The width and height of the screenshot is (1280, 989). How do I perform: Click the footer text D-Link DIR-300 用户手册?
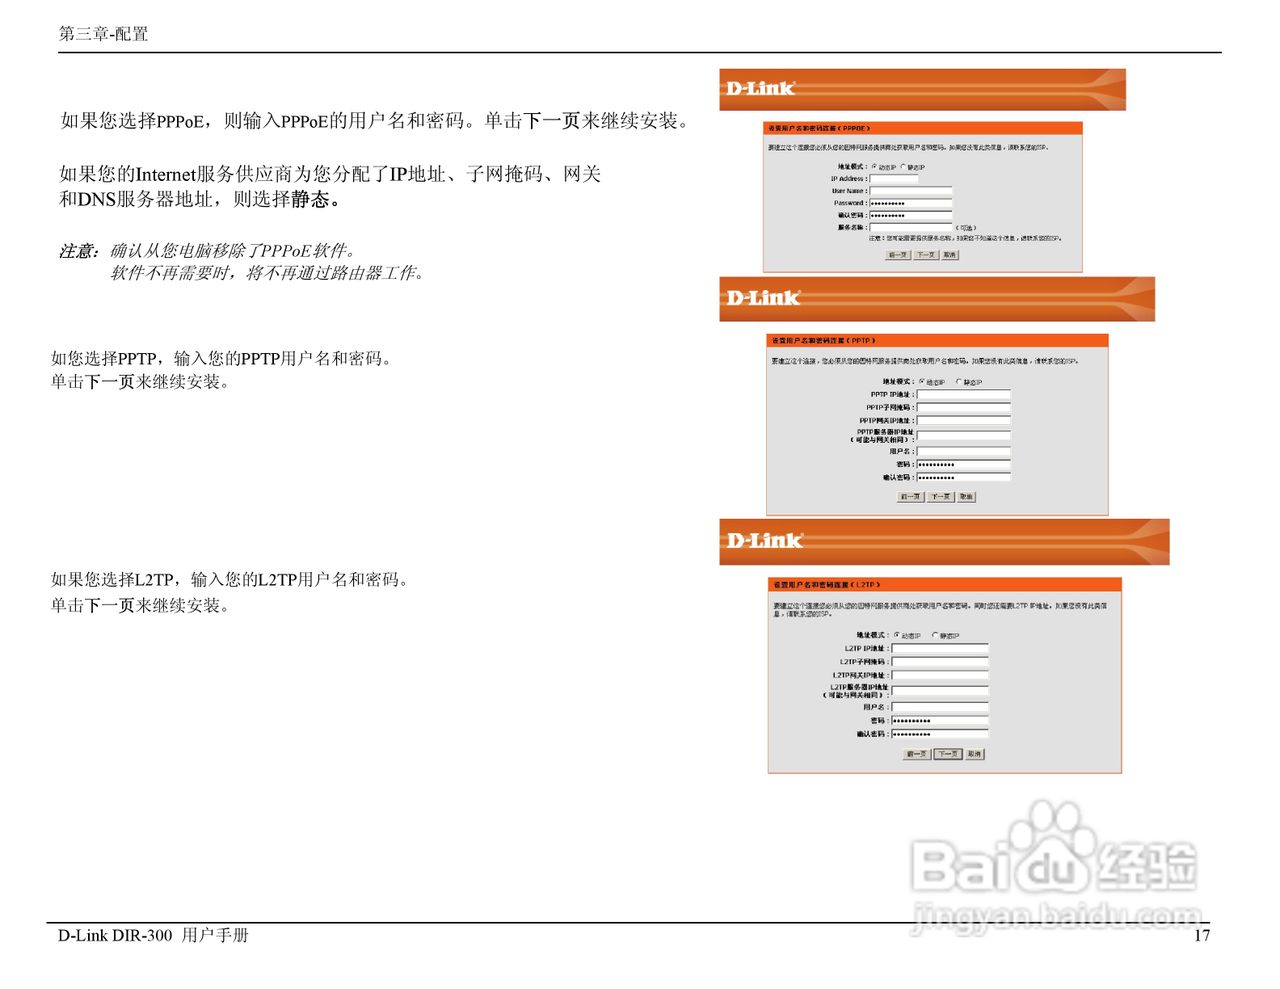pos(153,935)
